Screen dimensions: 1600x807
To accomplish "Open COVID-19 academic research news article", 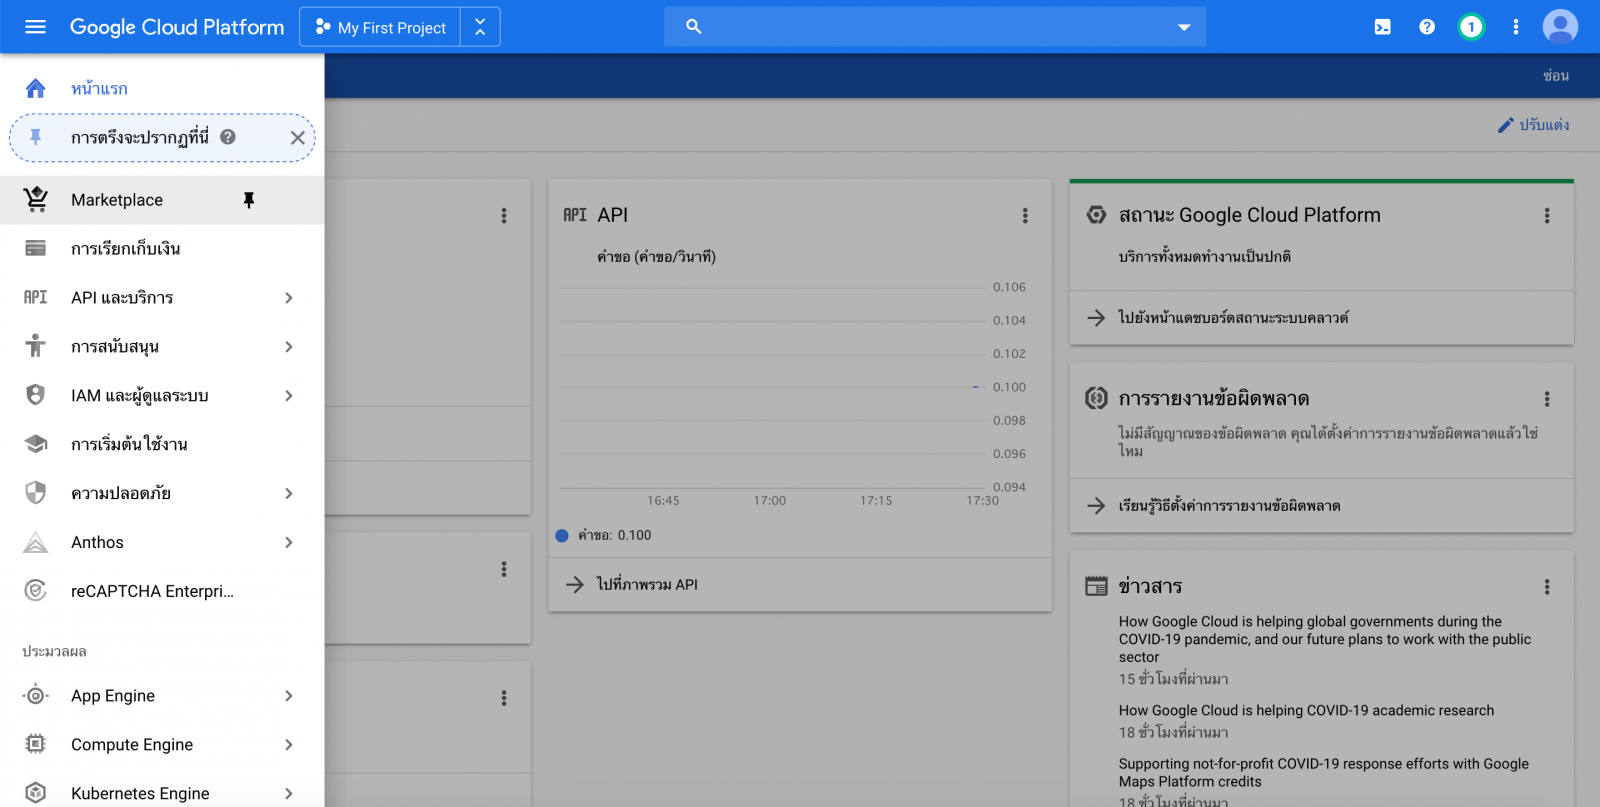I will pos(1306,710).
